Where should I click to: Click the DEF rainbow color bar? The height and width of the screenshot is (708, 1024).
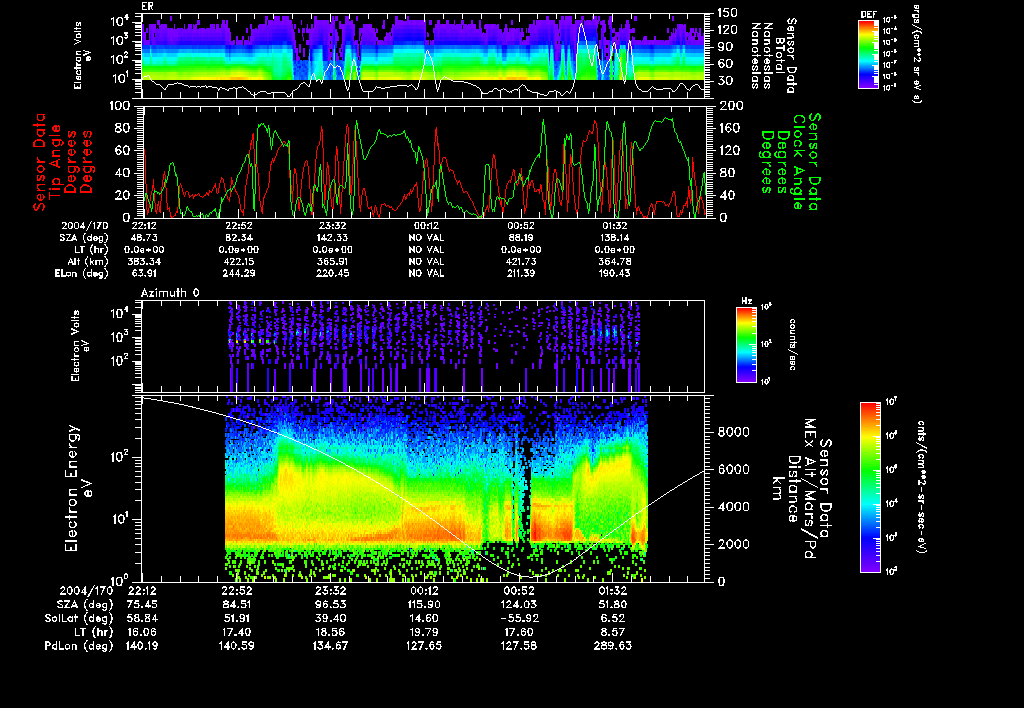(868, 54)
